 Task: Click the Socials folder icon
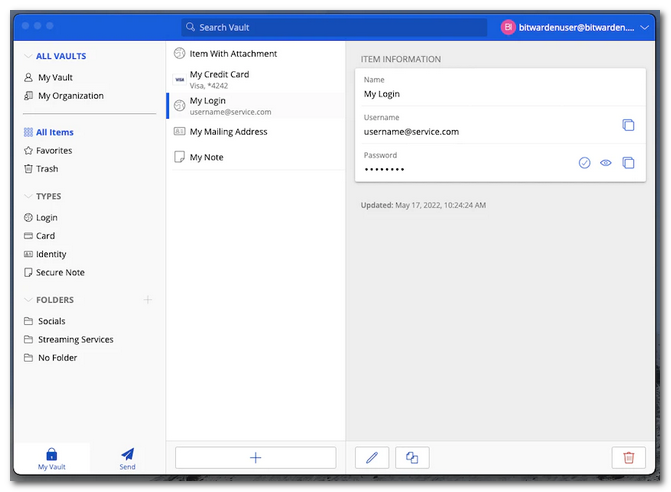tap(28, 321)
